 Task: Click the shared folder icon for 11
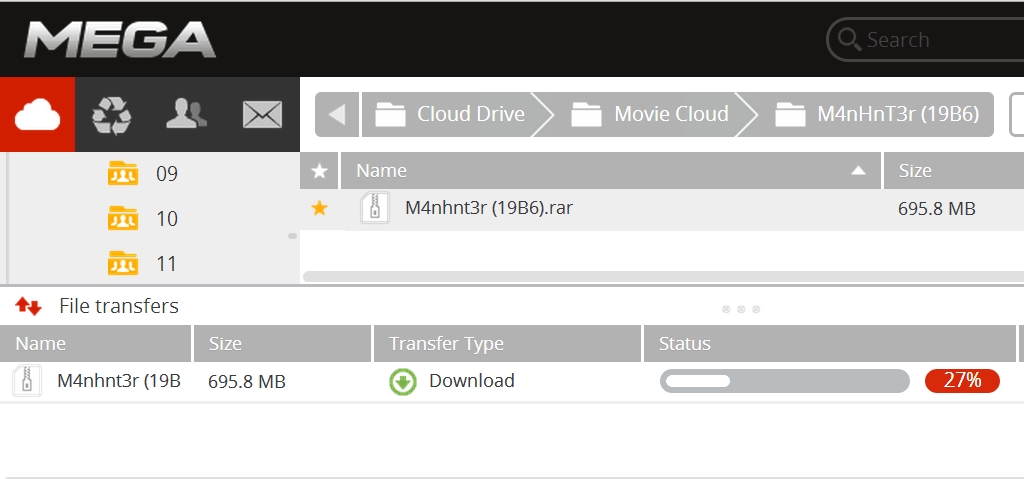point(123,263)
